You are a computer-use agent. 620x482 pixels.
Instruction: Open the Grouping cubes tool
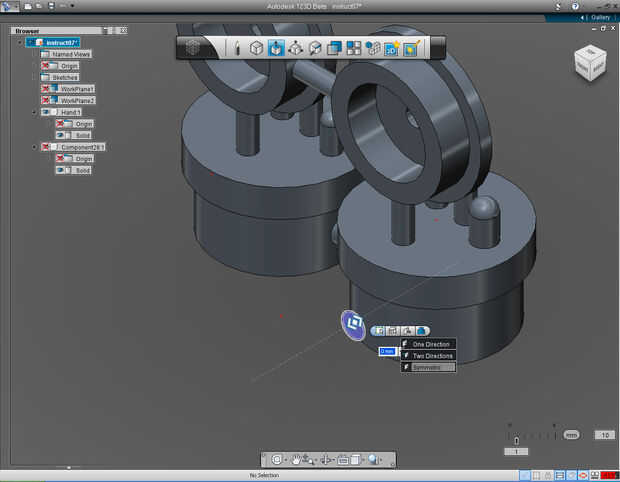(372, 48)
